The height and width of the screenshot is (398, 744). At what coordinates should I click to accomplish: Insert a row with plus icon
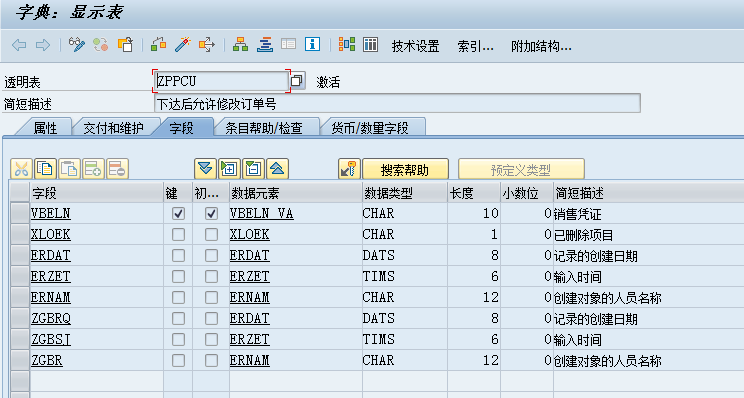pyautogui.click(x=93, y=169)
